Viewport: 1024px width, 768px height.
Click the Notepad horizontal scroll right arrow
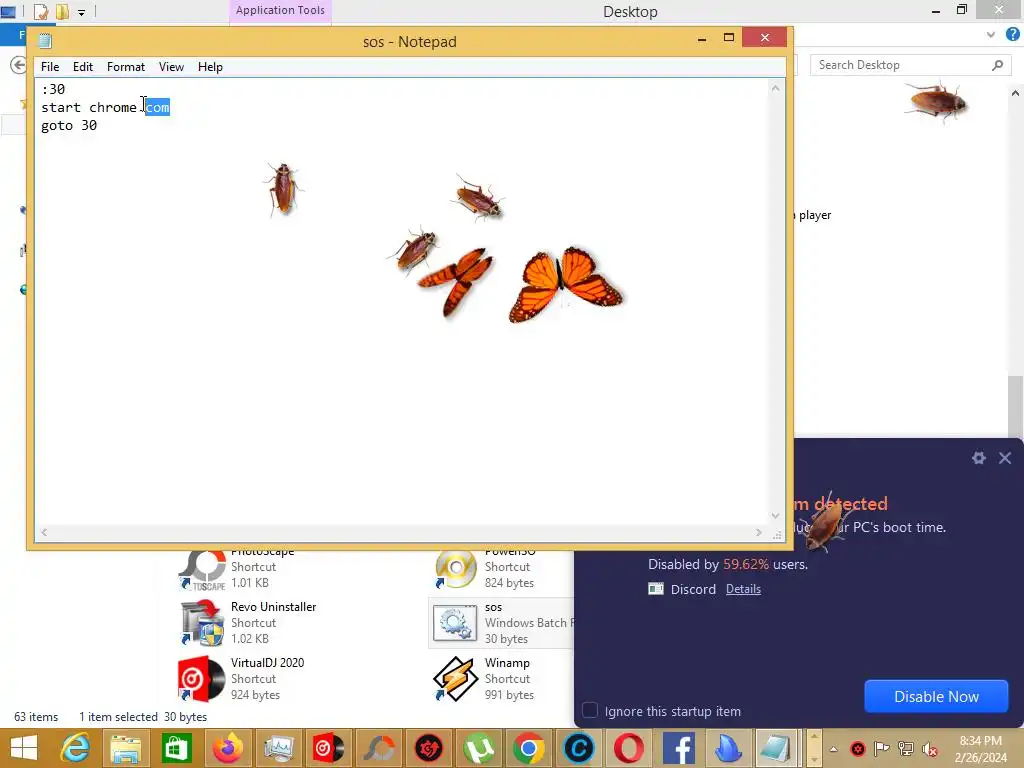[758, 532]
